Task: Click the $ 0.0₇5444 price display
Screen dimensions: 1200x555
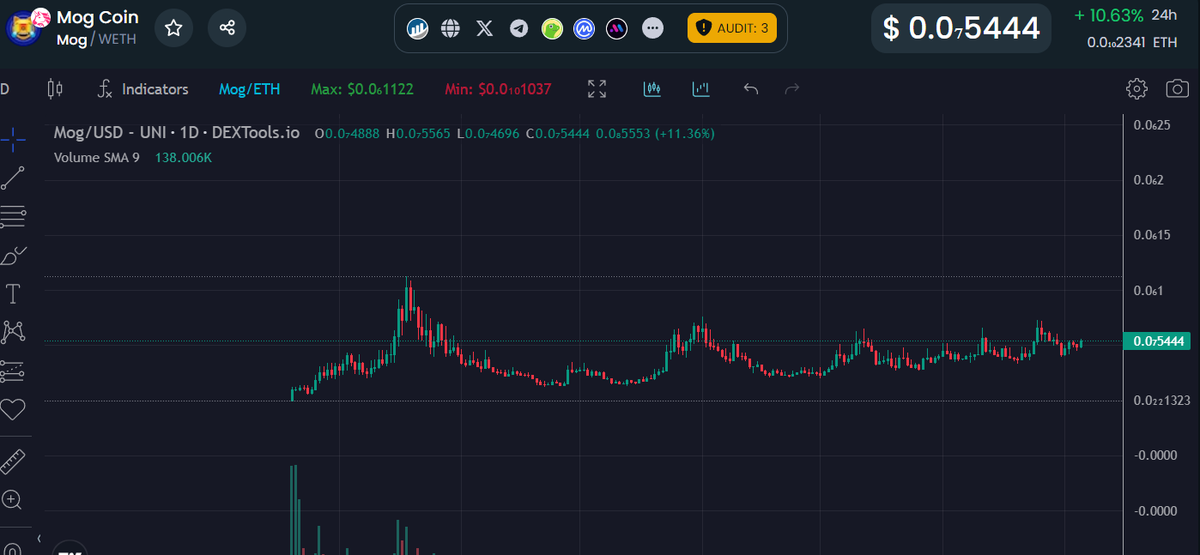Action: 961,28
